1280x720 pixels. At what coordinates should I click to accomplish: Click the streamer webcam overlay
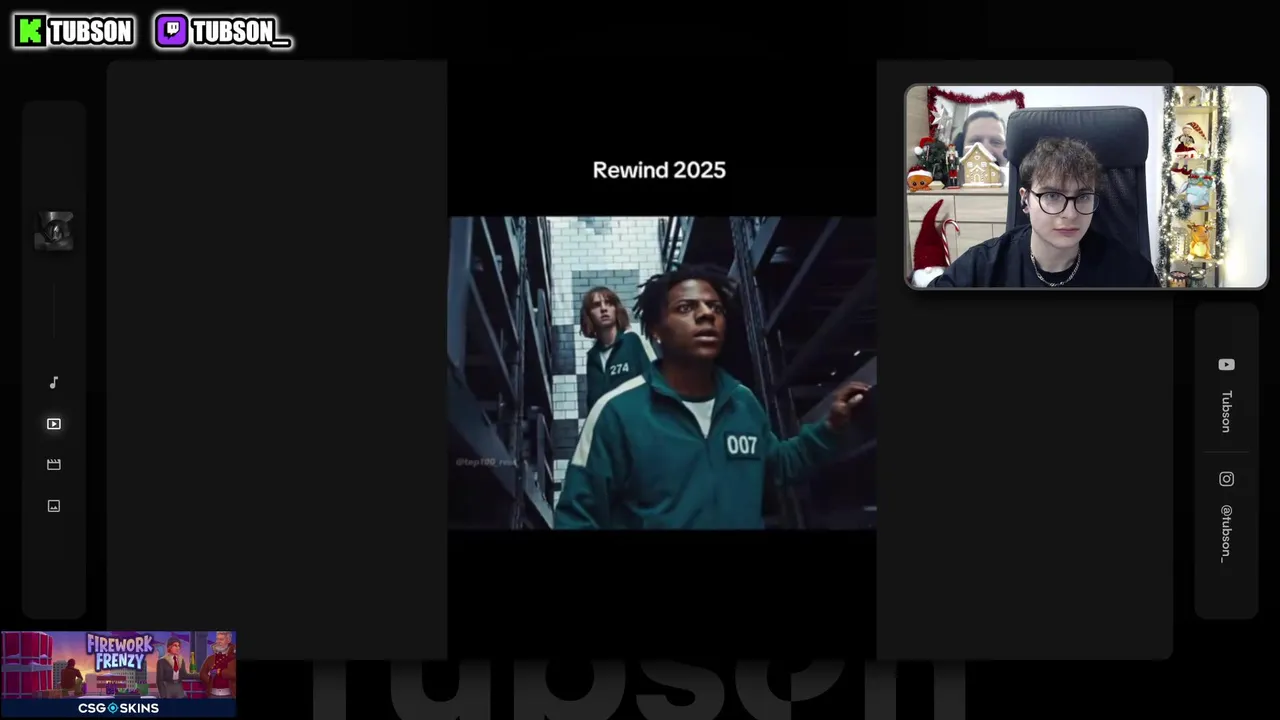point(1086,187)
